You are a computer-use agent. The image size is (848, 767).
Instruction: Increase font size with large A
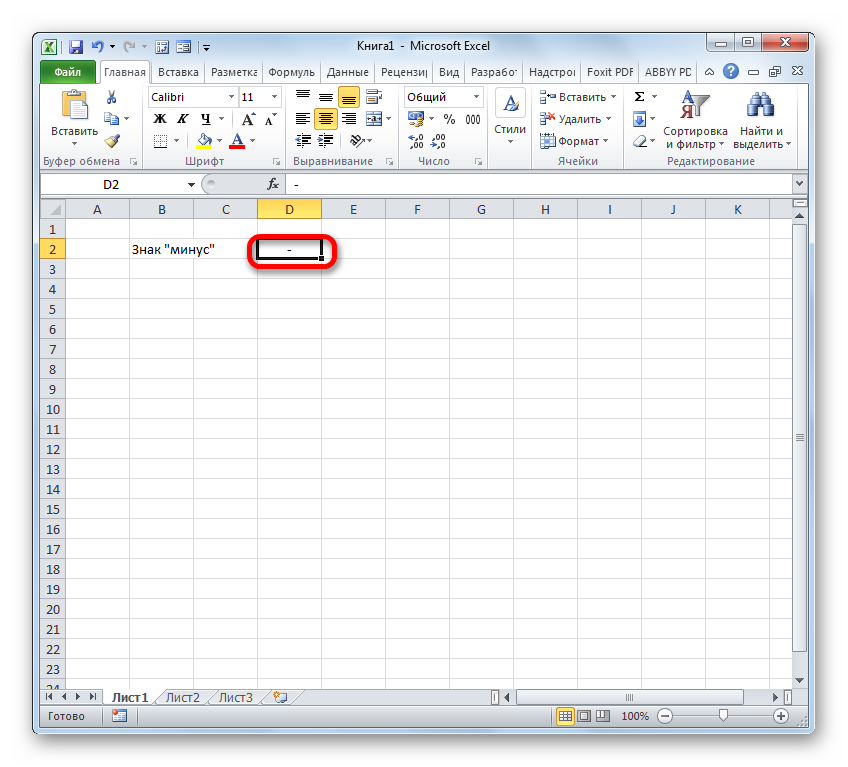[248, 119]
